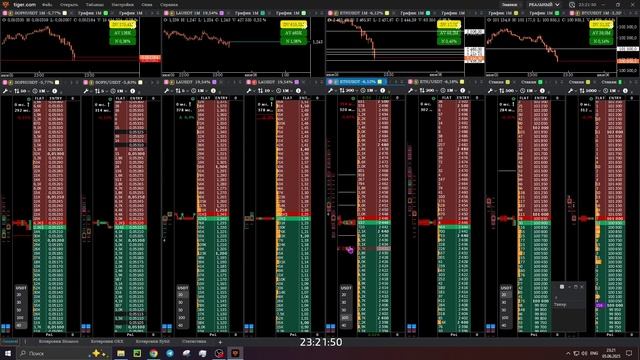Click blue squares icon in the -5,83% order book
This screenshot has height=360, width=640.
(x=86, y=327)
